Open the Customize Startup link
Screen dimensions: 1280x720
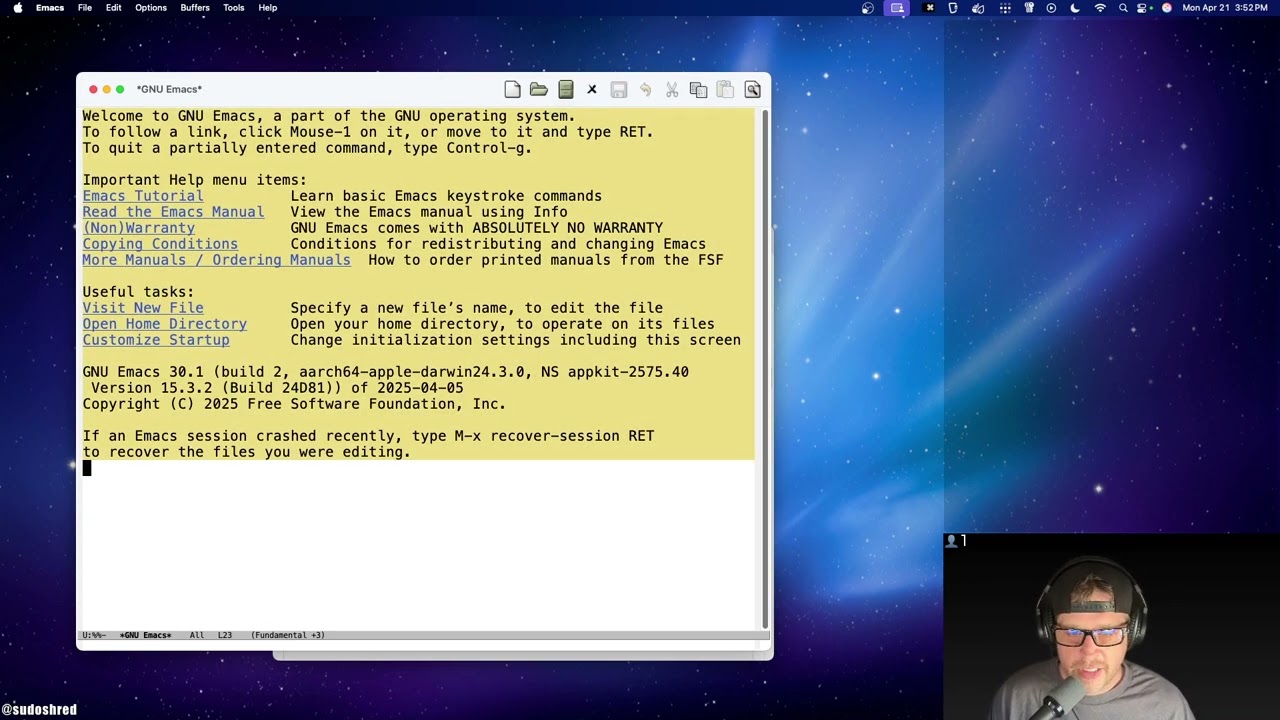click(x=156, y=340)
